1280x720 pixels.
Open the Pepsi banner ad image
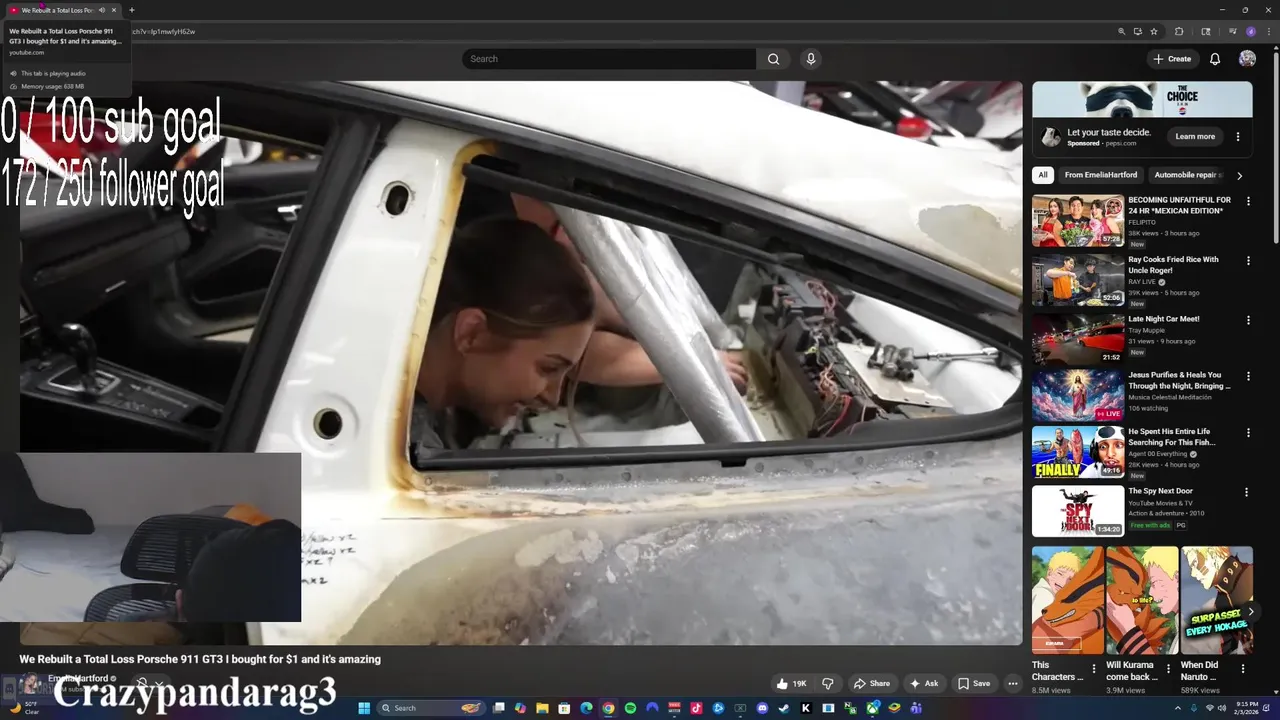point(1142,100)
